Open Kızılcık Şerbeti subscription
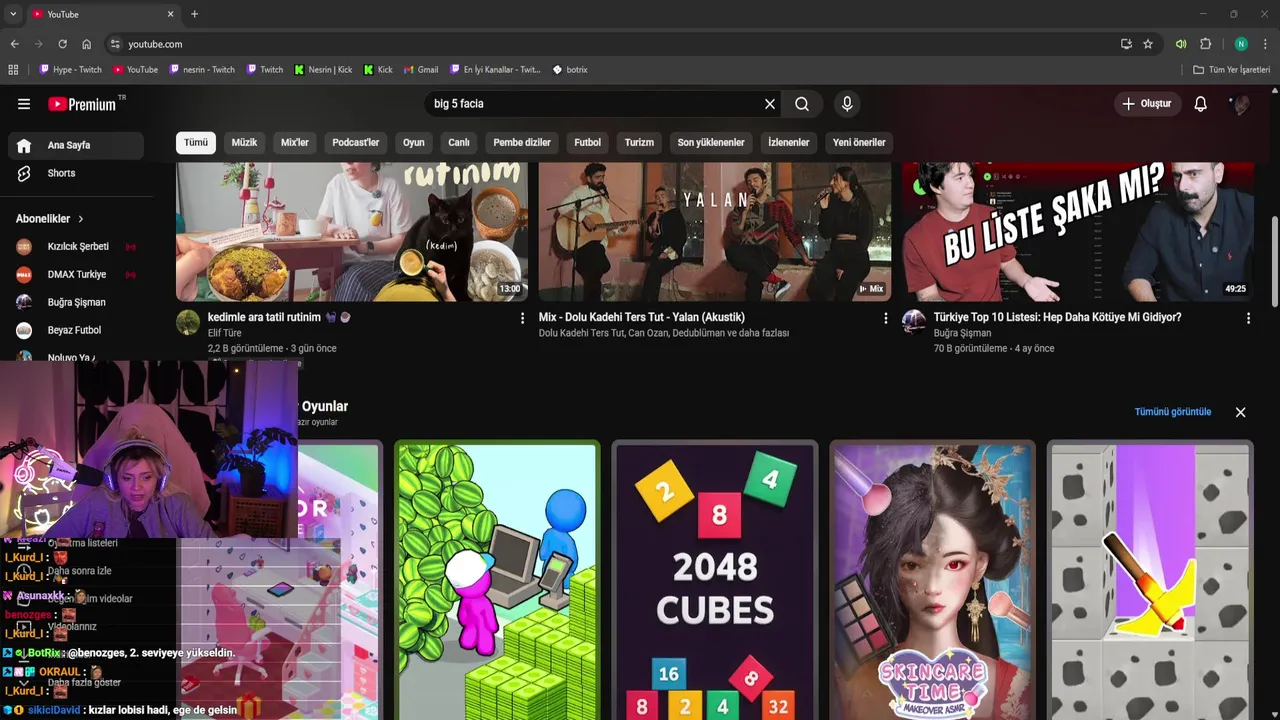1280x720 pixels. tap(76, 246)
